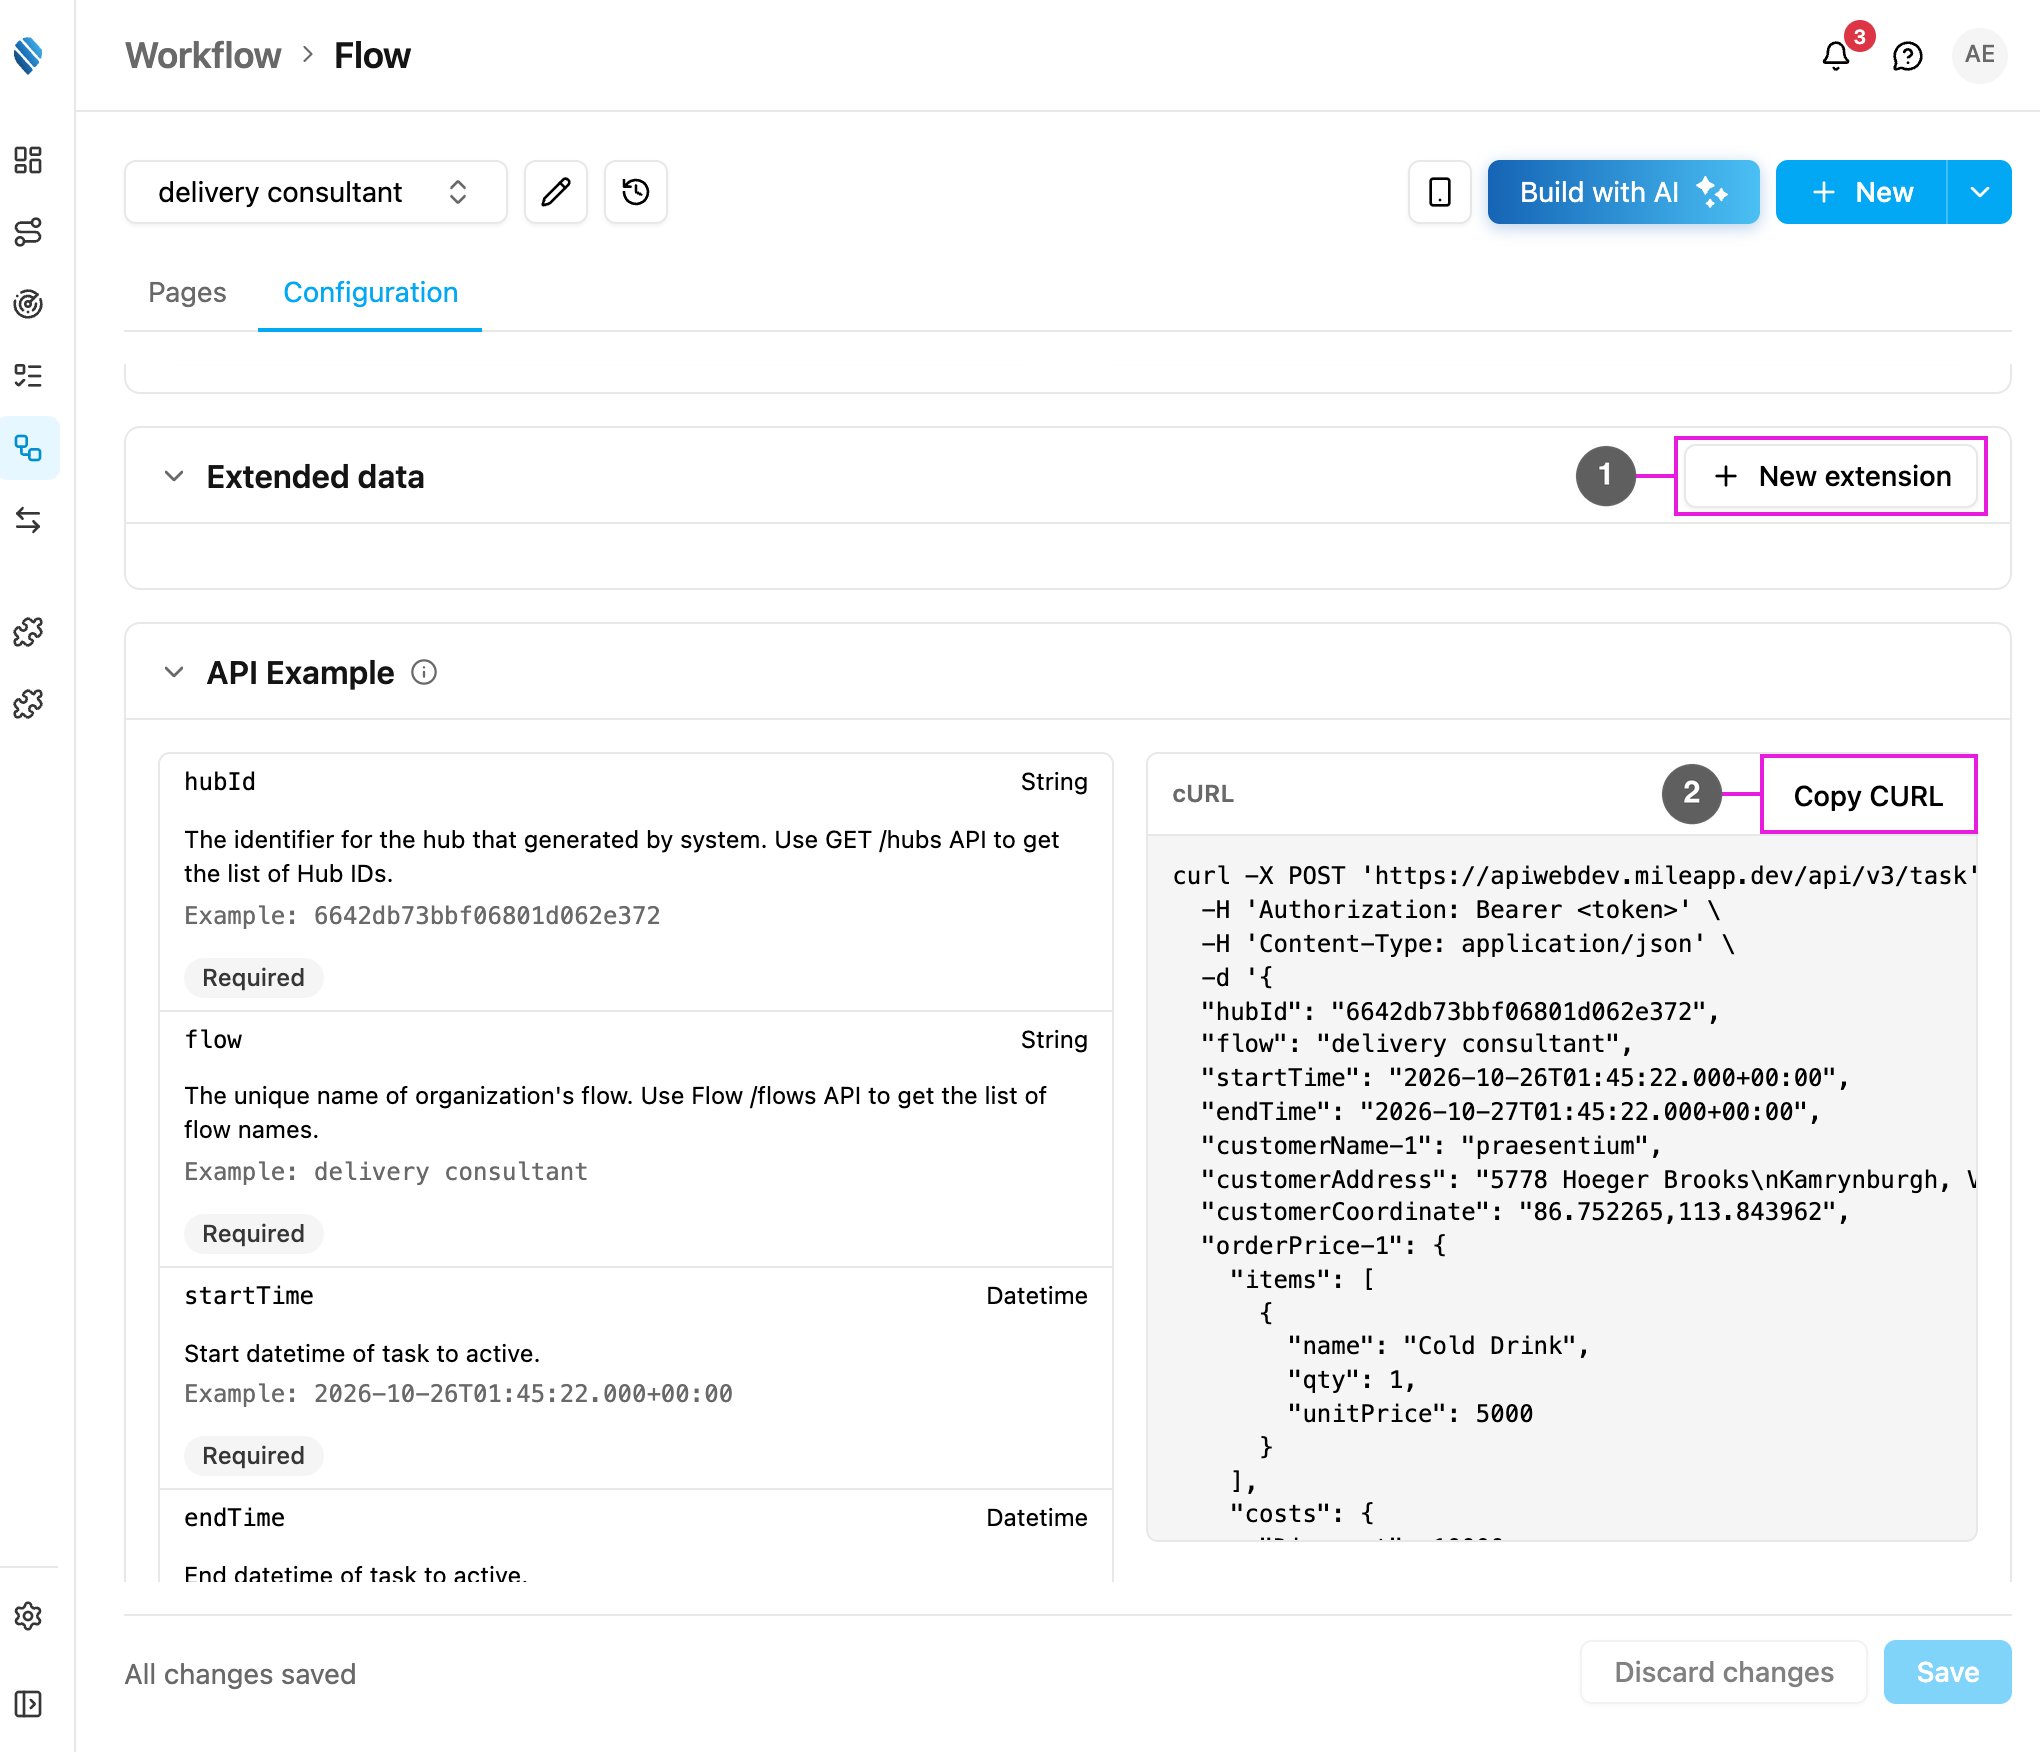Open the route/path icon in sidebar

(x=28, y=232)
